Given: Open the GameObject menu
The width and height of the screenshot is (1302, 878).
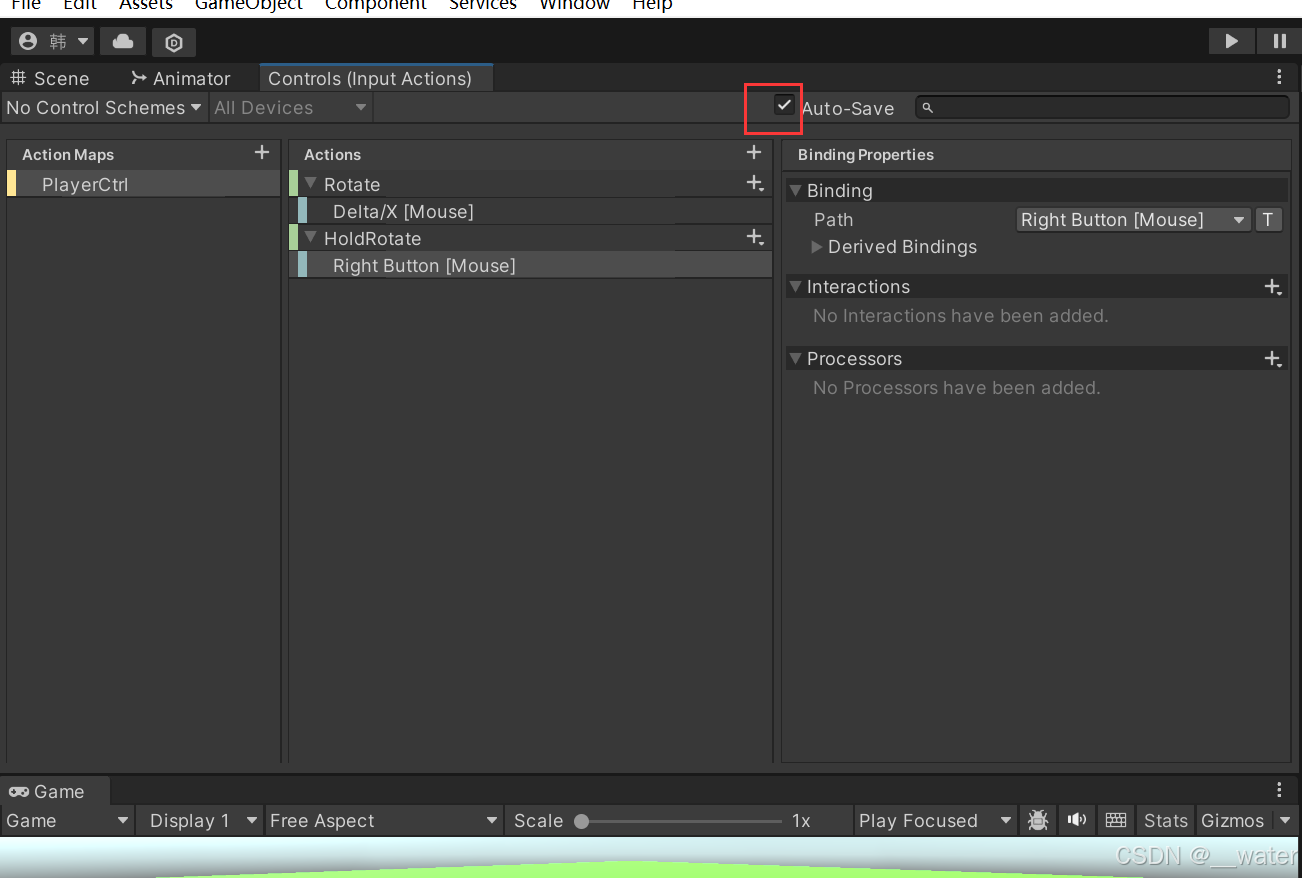Looking at the screenshot, I should point(249,5).
